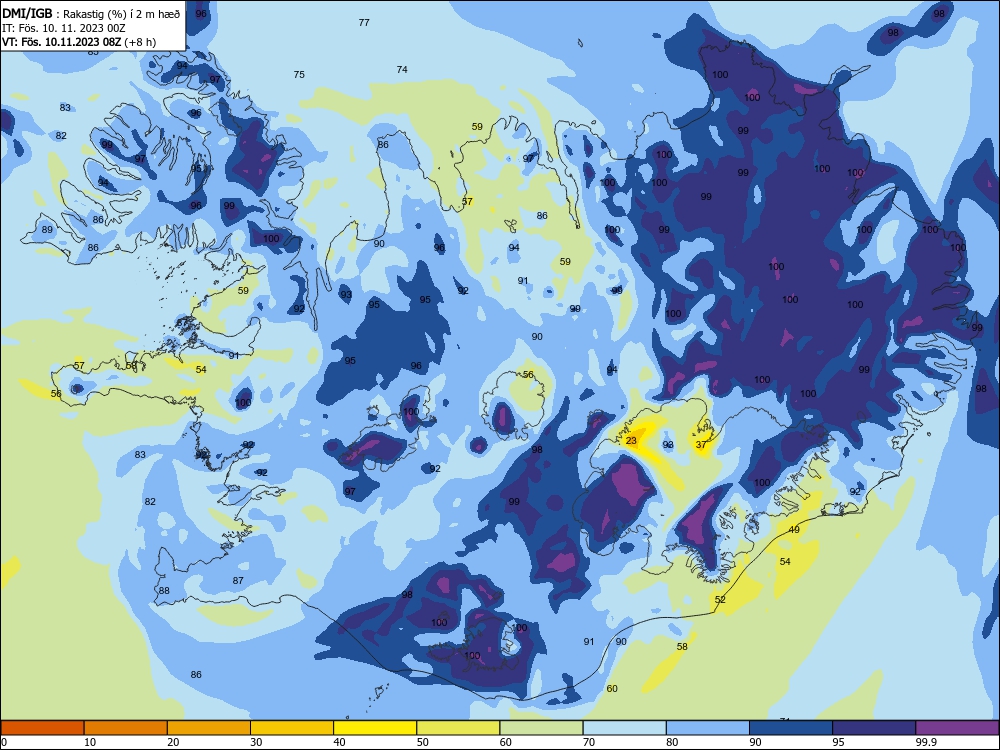Click the purple above-99.9 legend swatch

pos(957,728)
